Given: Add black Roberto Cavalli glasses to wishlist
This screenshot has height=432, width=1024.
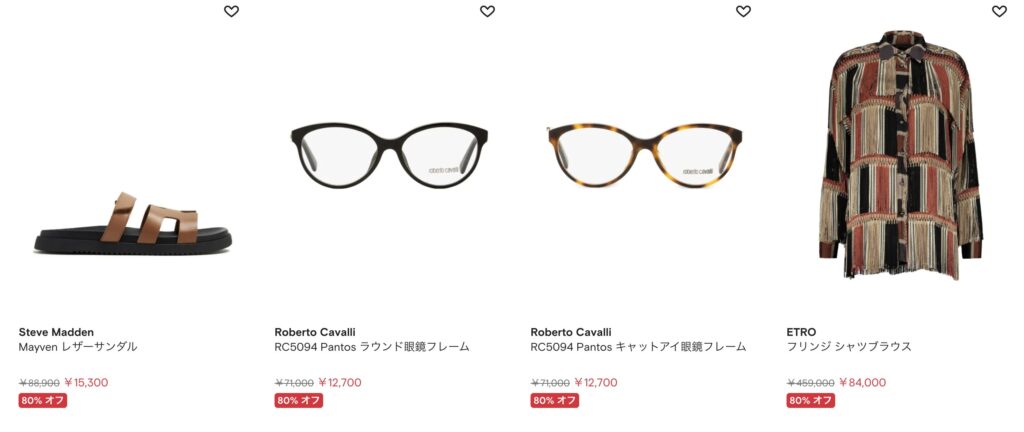Looking at the screenshot, I should (487, 11).
